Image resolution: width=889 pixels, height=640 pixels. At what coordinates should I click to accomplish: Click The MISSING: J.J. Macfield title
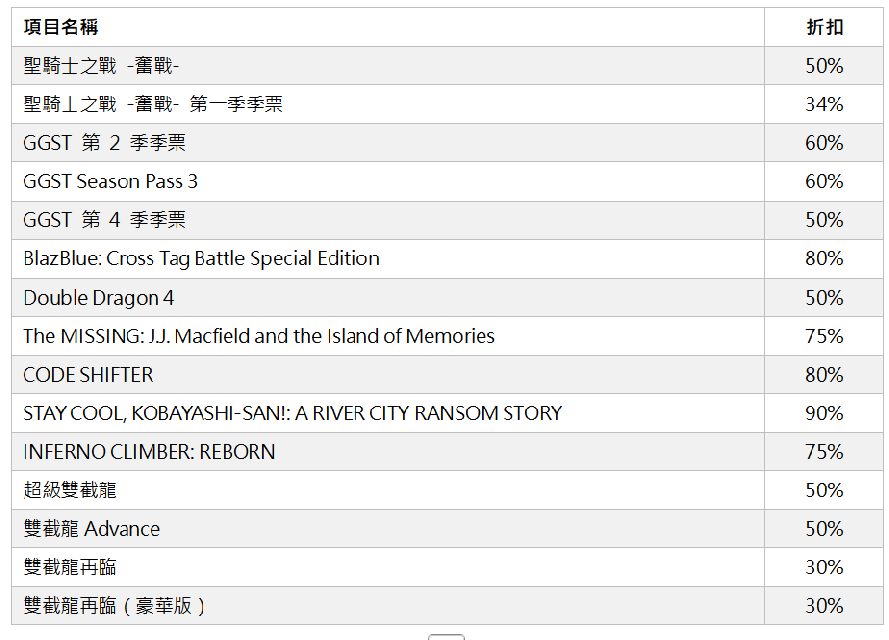(x=259, y=336)
